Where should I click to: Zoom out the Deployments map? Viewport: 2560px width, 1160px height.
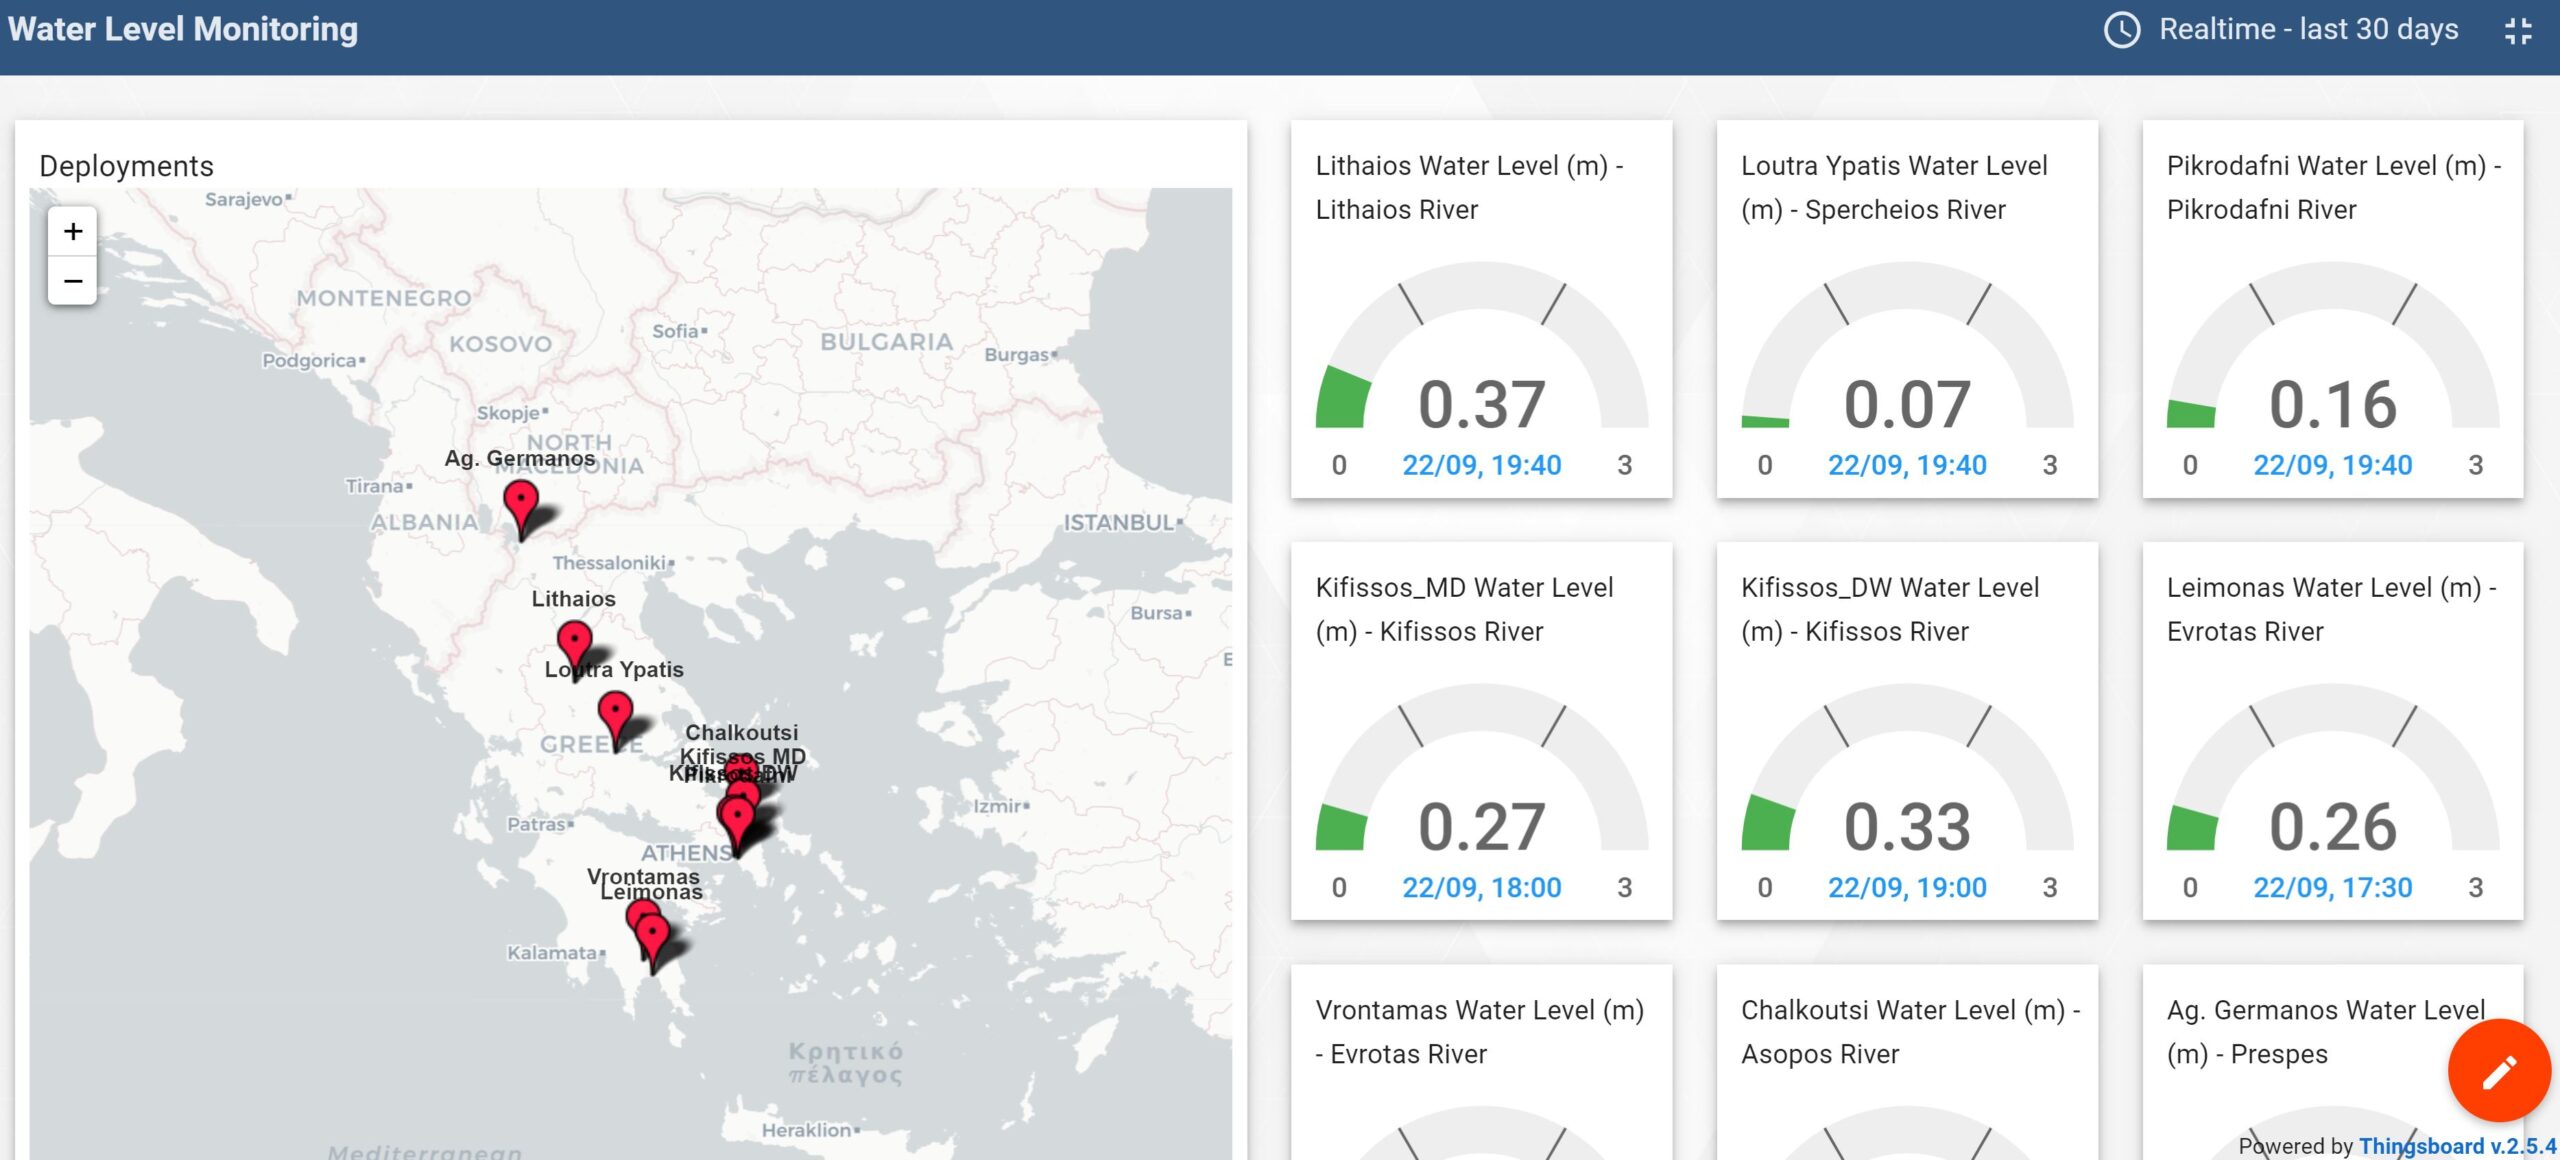click(73, 281)
